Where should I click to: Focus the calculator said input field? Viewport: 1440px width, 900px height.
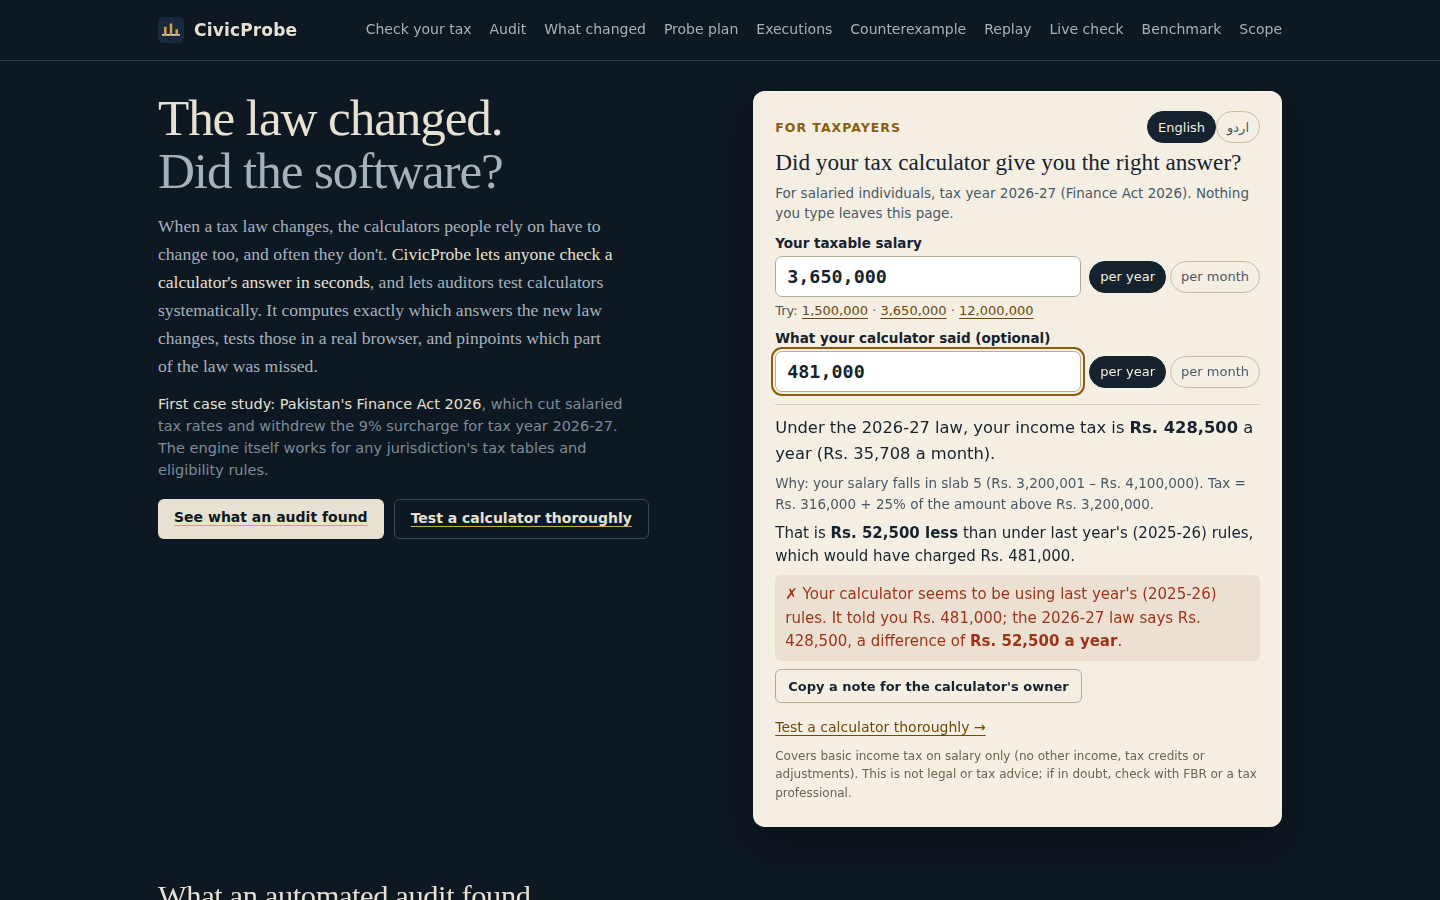point(928,372)
